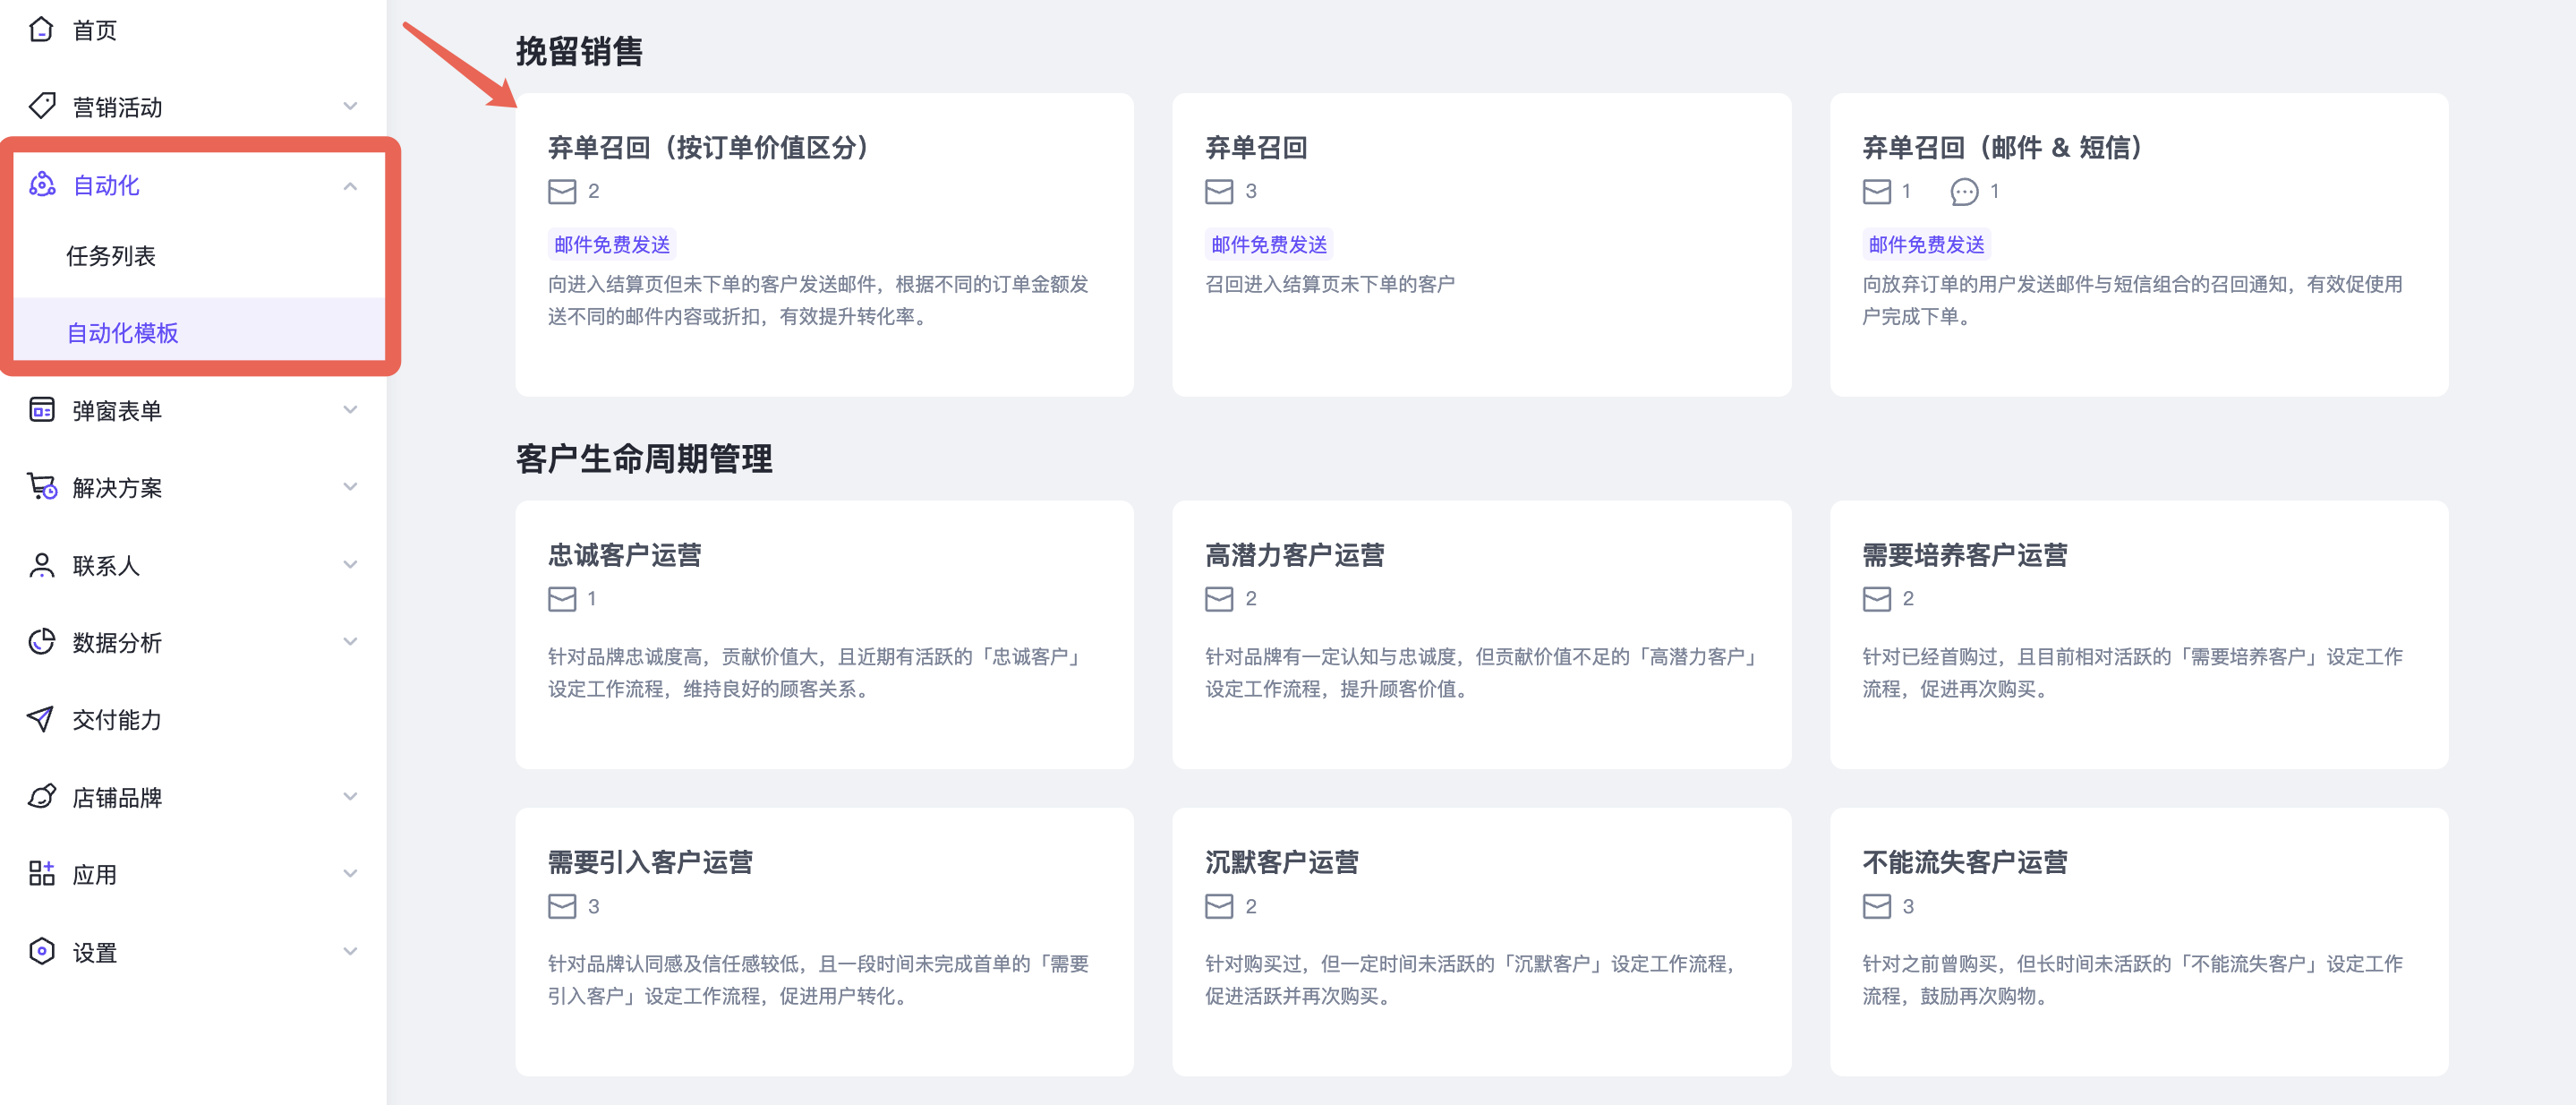
Task: Click the 邮件免费发送 tag on 弃单召回 card
Action: pyautogui.click(x=1268, y=245)
